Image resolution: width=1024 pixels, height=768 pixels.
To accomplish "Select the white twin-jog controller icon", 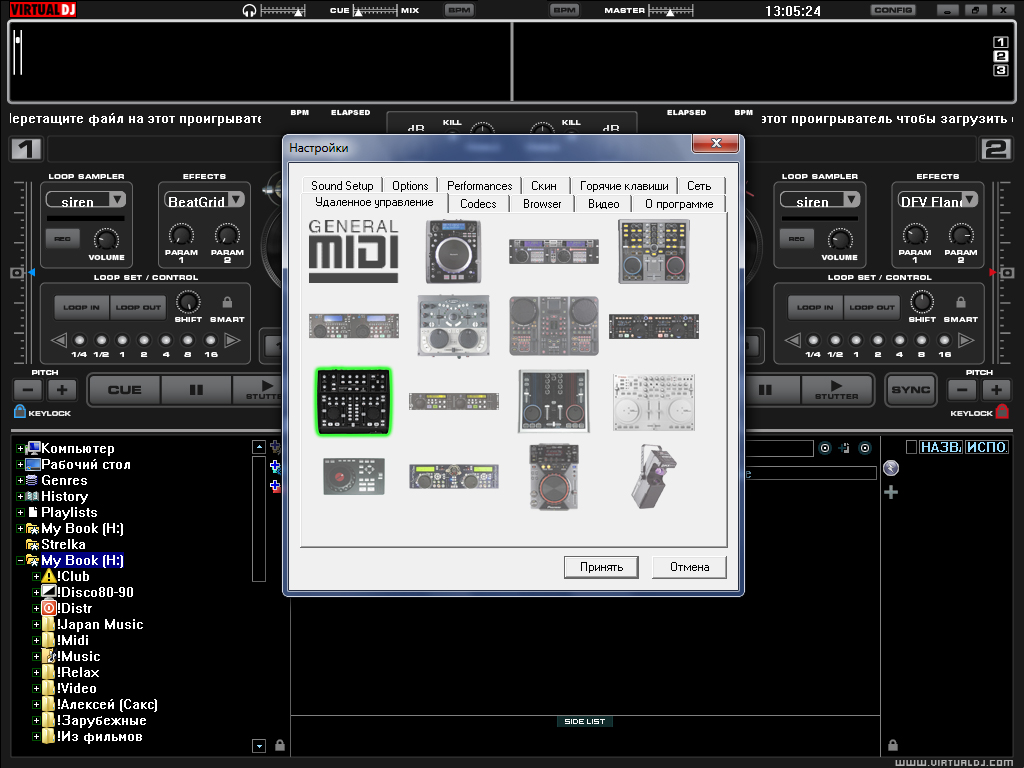I will (x=654, y=402).
